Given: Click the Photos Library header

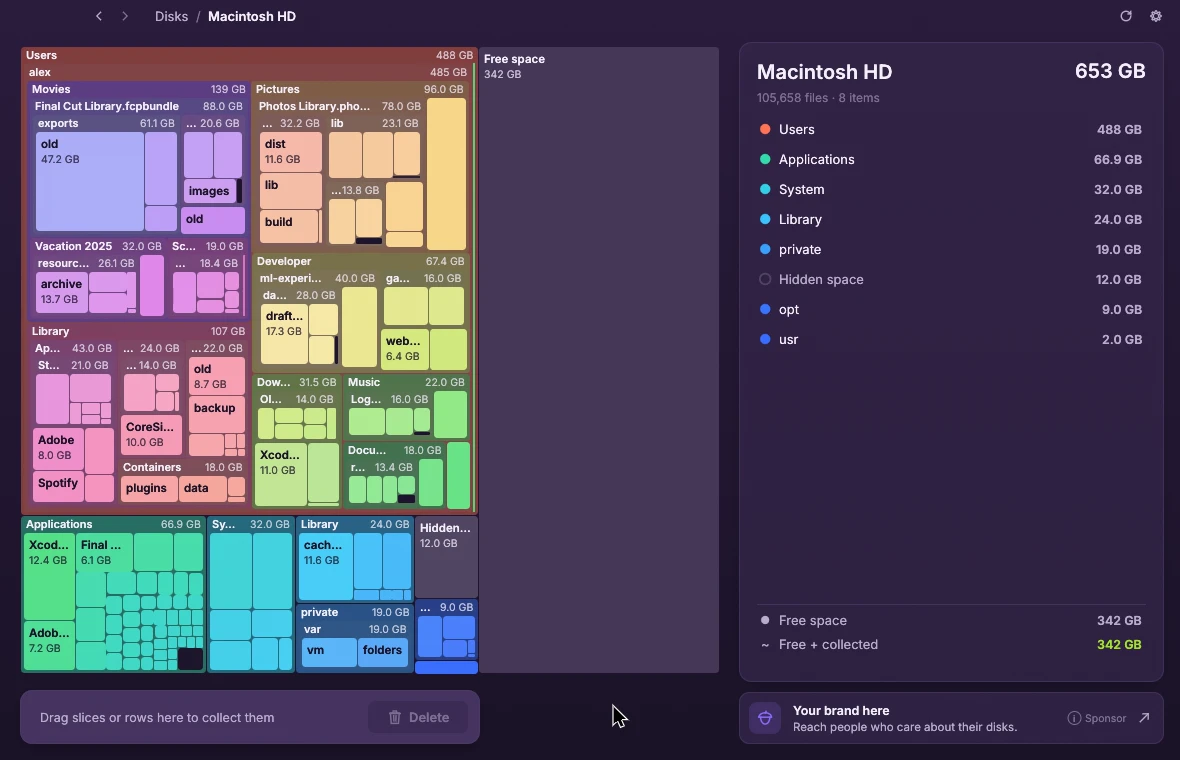Looking at the screenshot, I should point(339,106).
